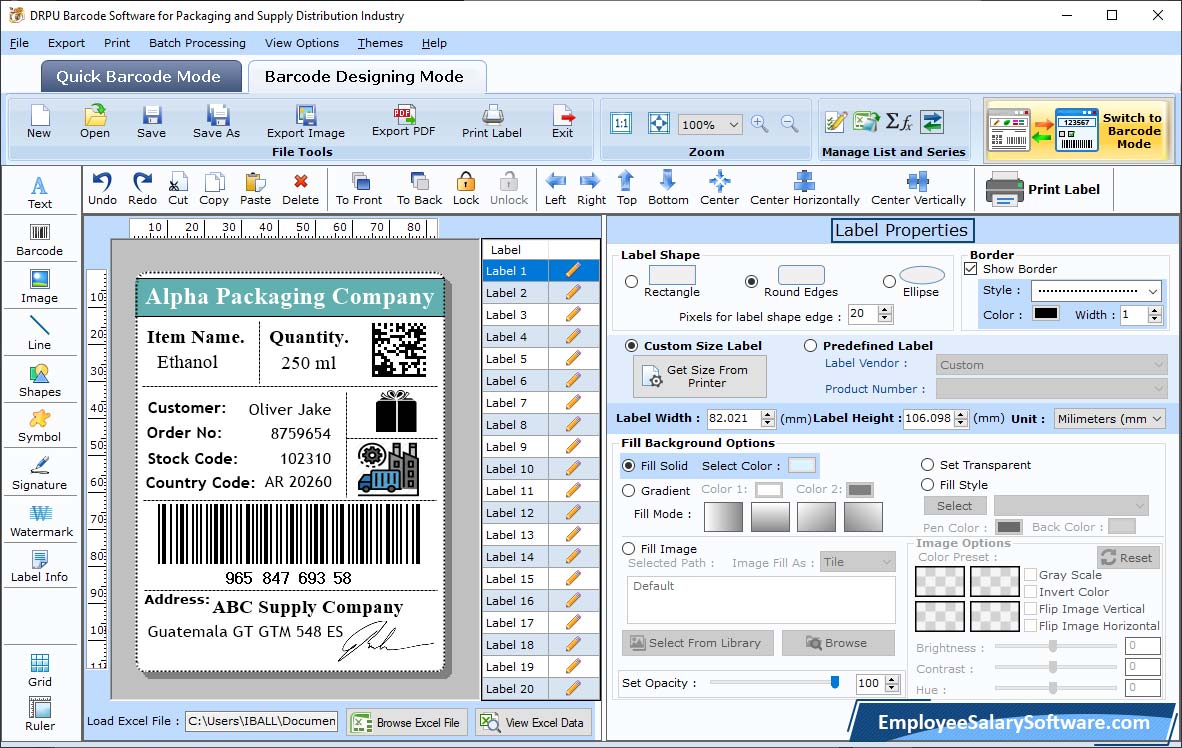The width and height of the screenshot is (1182, 748).
Task: Open the Shapes tool
Action: click(x=39, y=381)
